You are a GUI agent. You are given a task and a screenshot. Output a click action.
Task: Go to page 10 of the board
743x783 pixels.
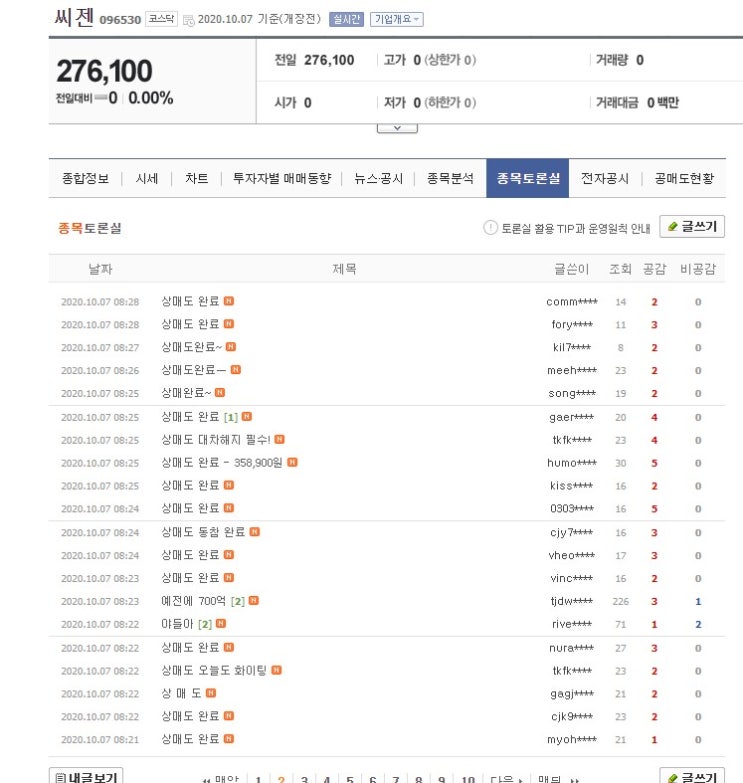tap(468, 779)
